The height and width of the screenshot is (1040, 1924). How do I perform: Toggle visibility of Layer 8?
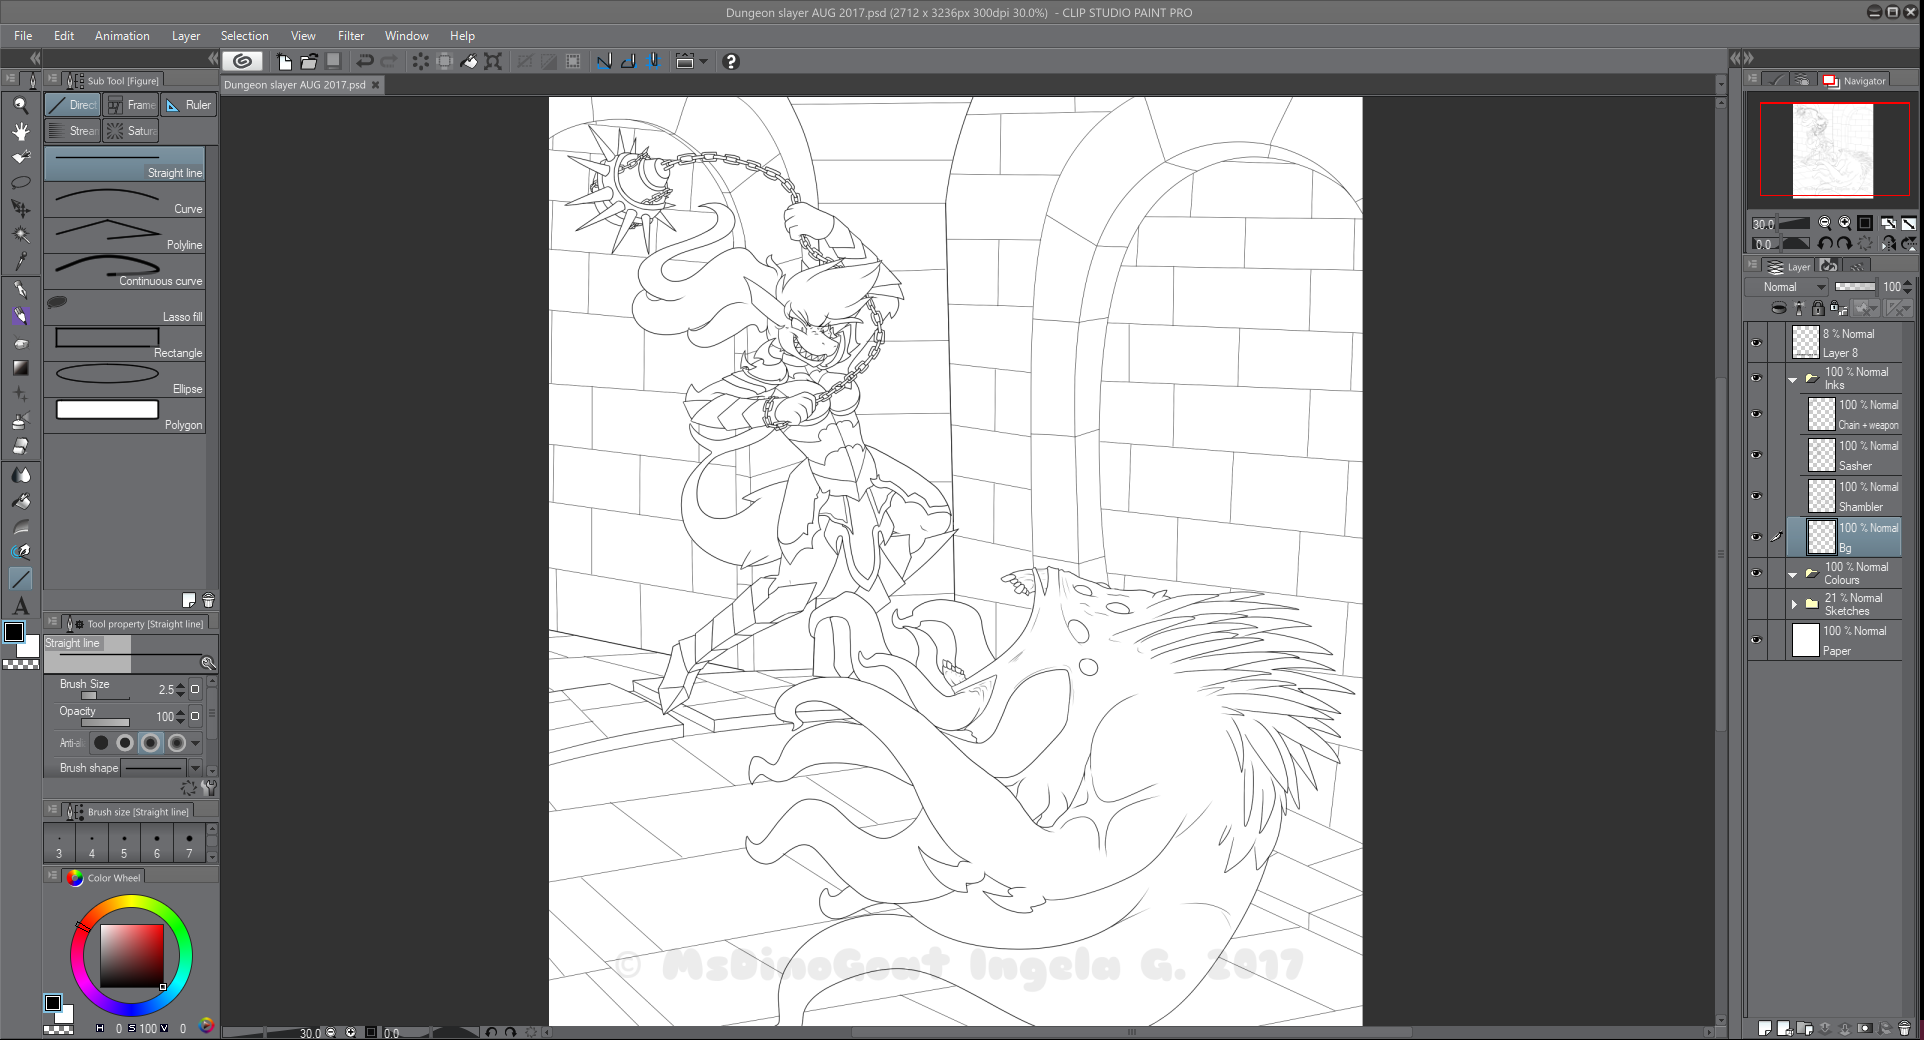(x=1756, y=343)
